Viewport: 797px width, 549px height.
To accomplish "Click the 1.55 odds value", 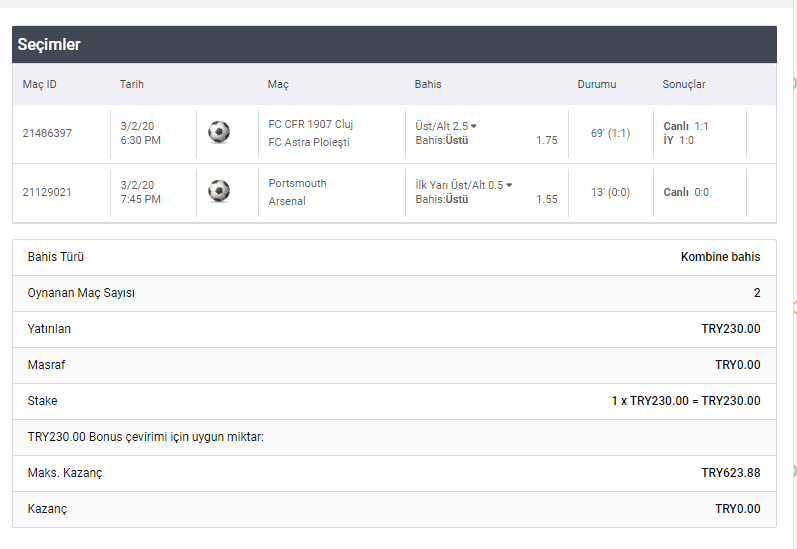I will (x=546, y=199).
